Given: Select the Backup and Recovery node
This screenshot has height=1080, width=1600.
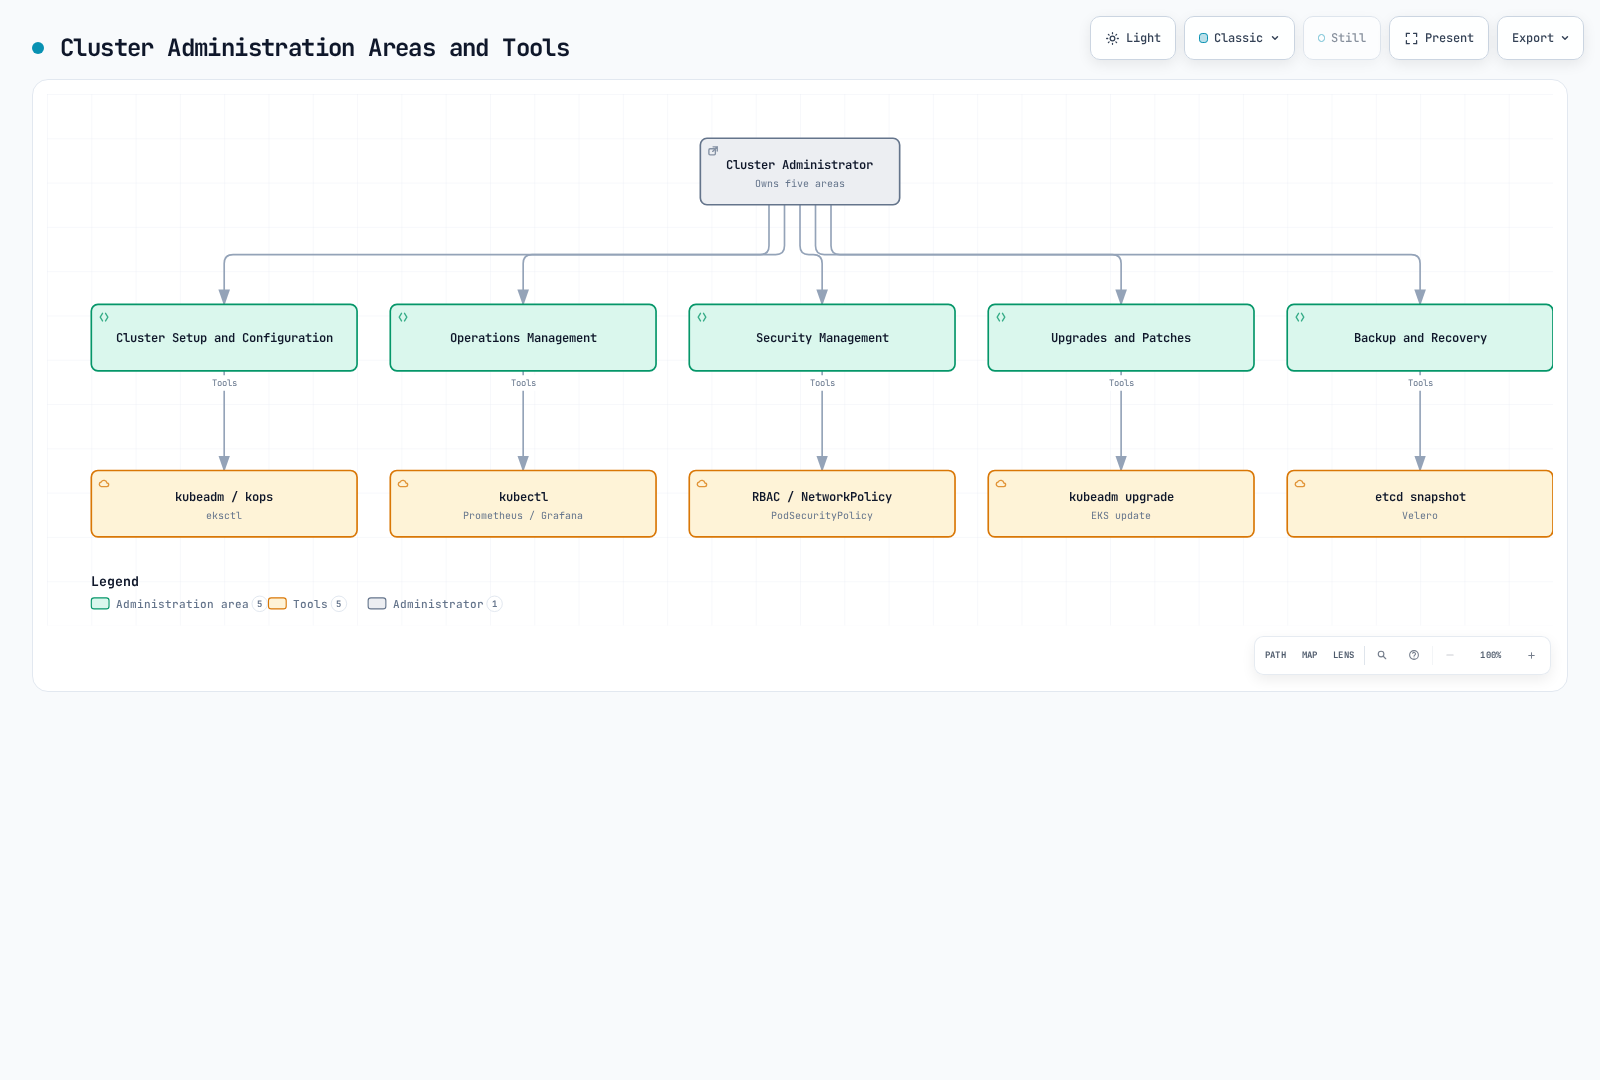Looking at the screenshot, I should [x=1420, y=338].
